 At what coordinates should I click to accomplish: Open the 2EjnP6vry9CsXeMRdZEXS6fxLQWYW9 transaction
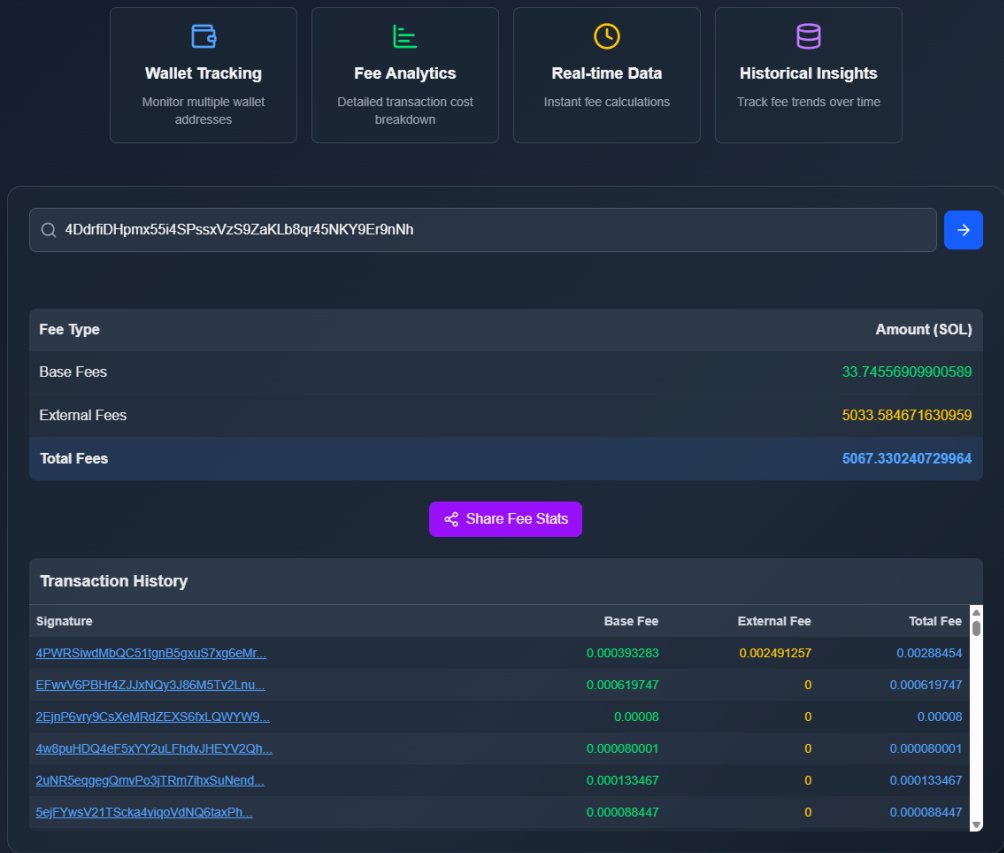coord(148,716)
